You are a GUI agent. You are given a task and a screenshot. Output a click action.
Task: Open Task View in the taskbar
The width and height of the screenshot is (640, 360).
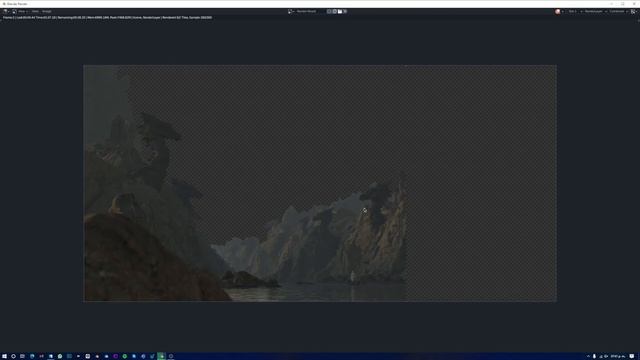pos(22,356)
